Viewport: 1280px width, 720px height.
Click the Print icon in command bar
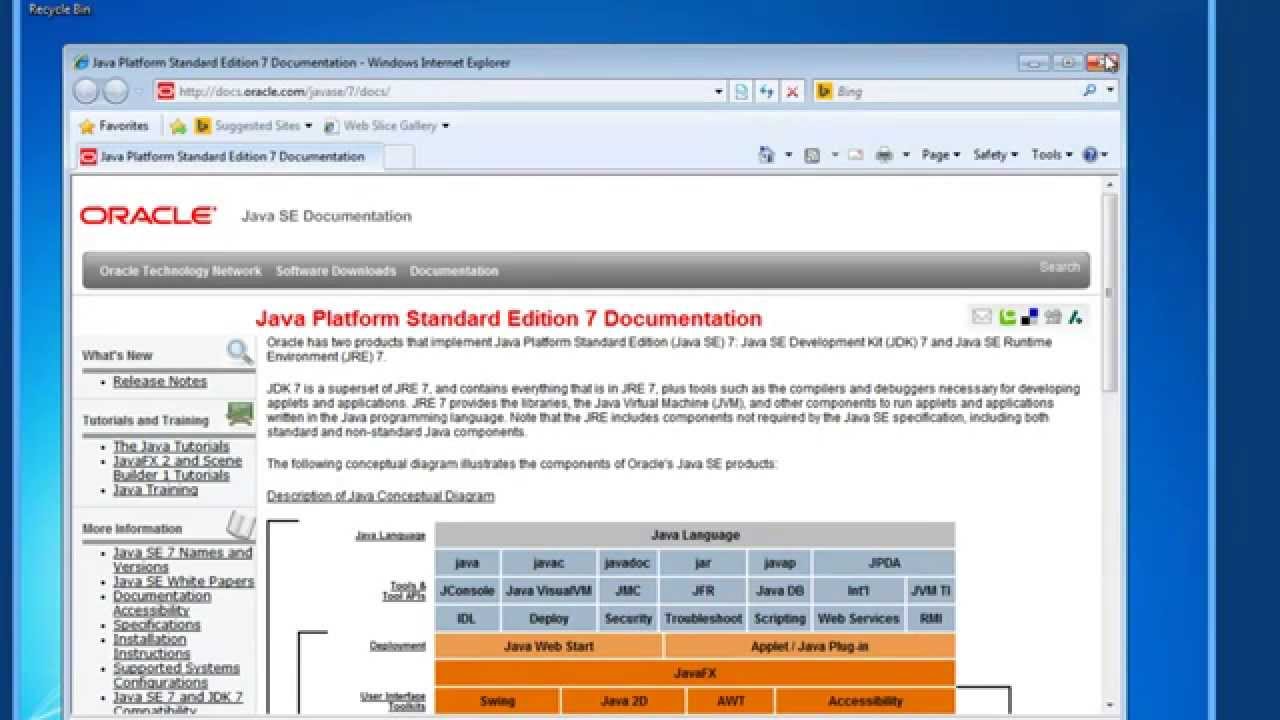tap(884, 155)
